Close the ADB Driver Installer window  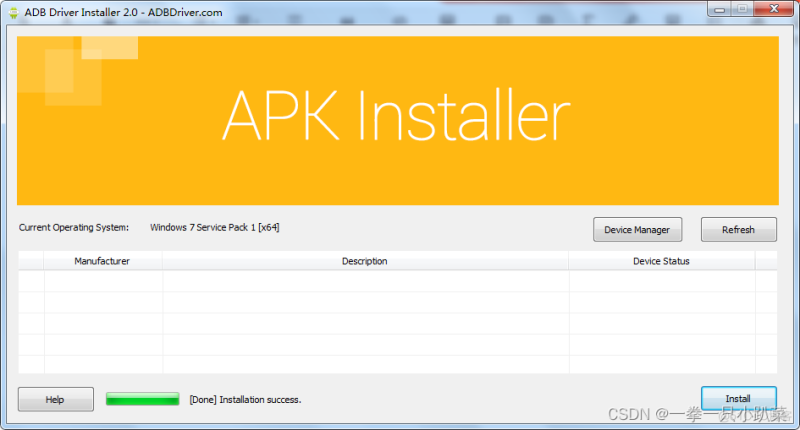pos(773,9)
